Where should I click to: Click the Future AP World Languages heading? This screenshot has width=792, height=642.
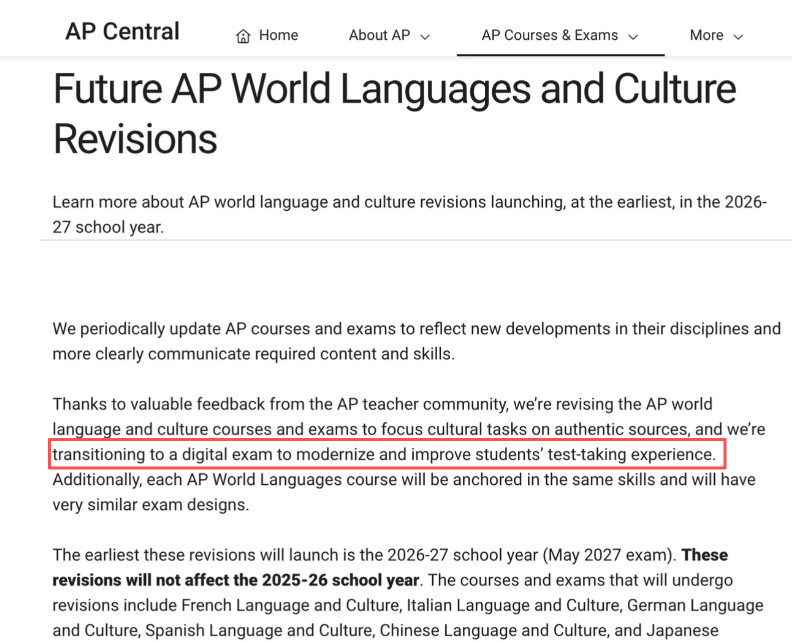coord(394,113)
